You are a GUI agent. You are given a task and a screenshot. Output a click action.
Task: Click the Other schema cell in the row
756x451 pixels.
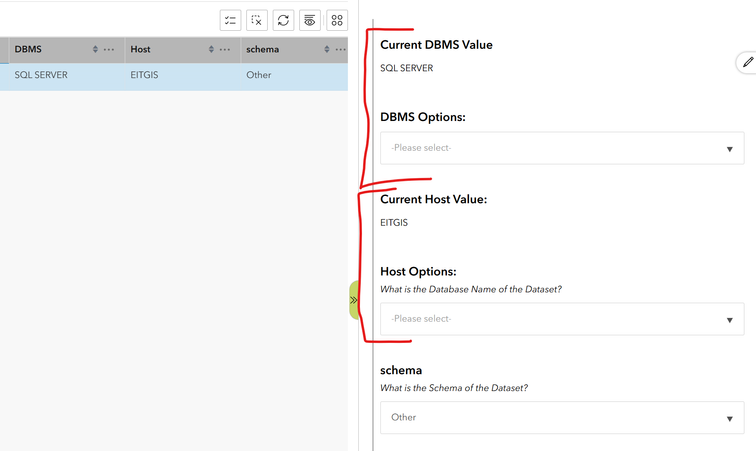(259, 75)
